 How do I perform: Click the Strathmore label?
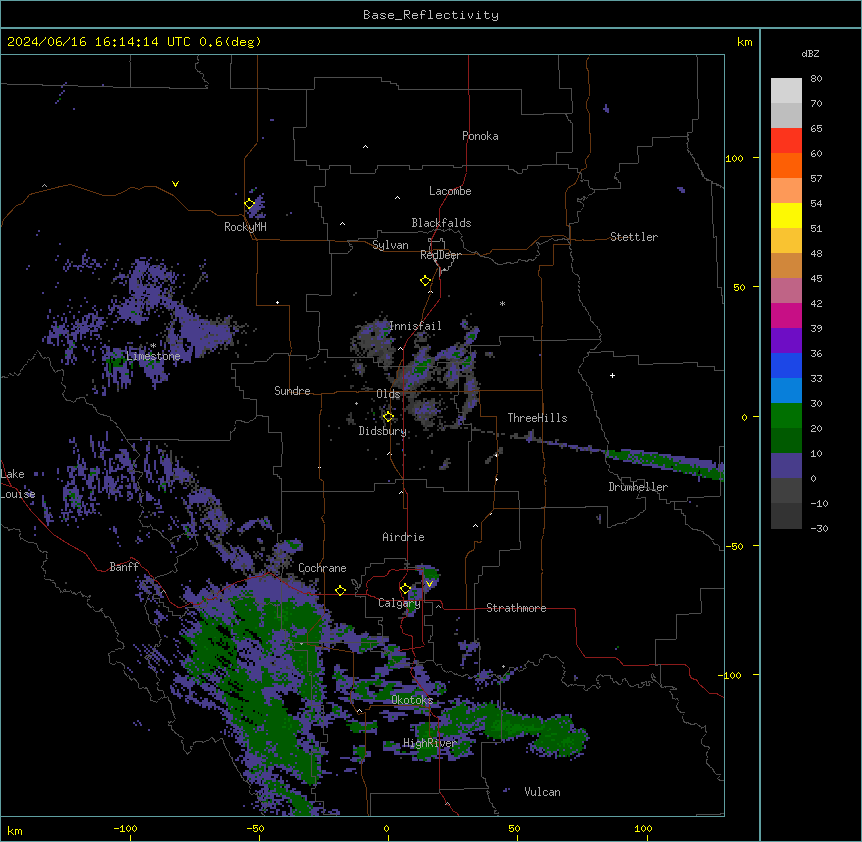click(516, 608)
